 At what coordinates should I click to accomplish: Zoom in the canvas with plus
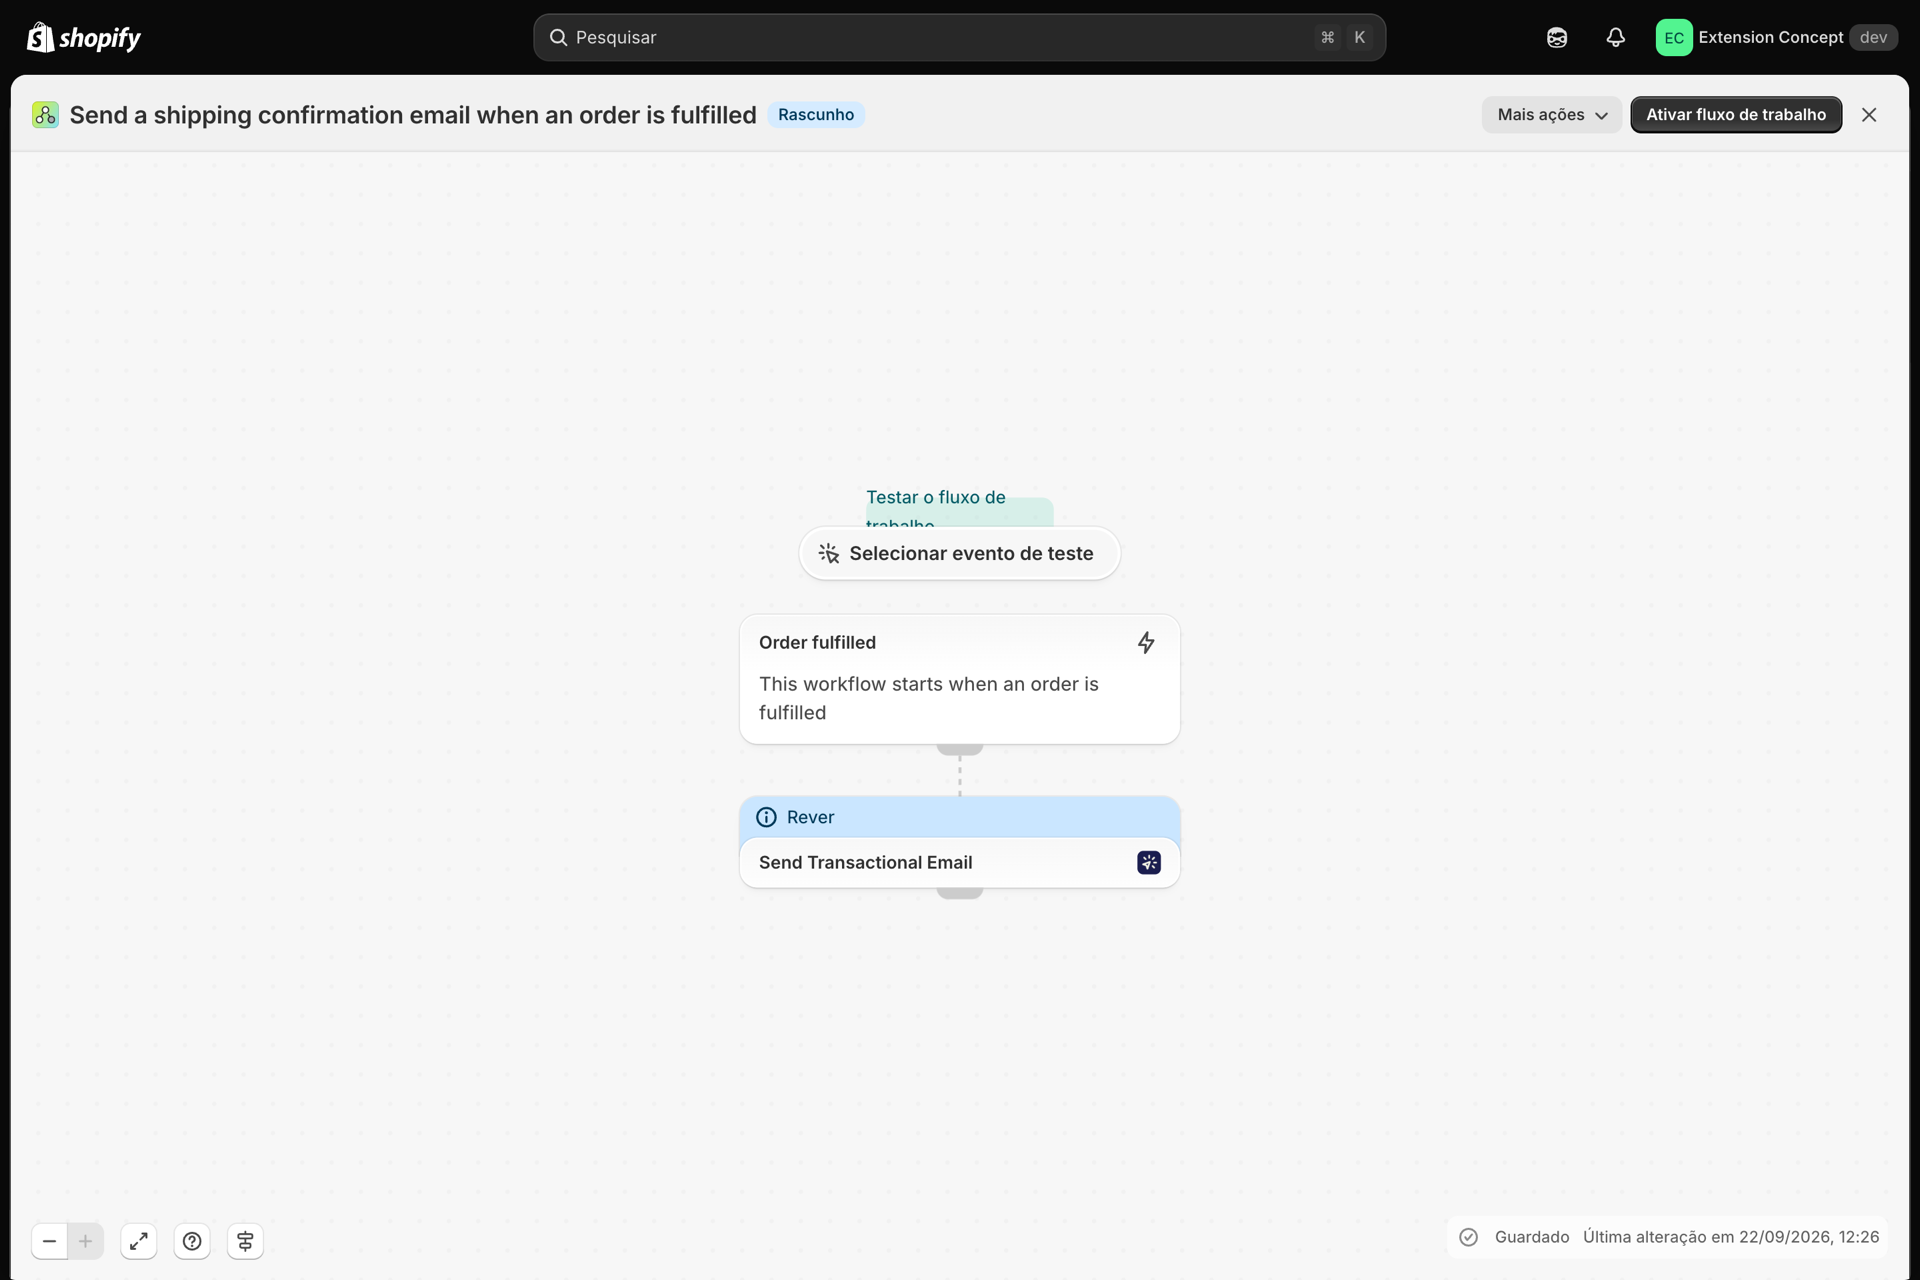pos(86,1241)
